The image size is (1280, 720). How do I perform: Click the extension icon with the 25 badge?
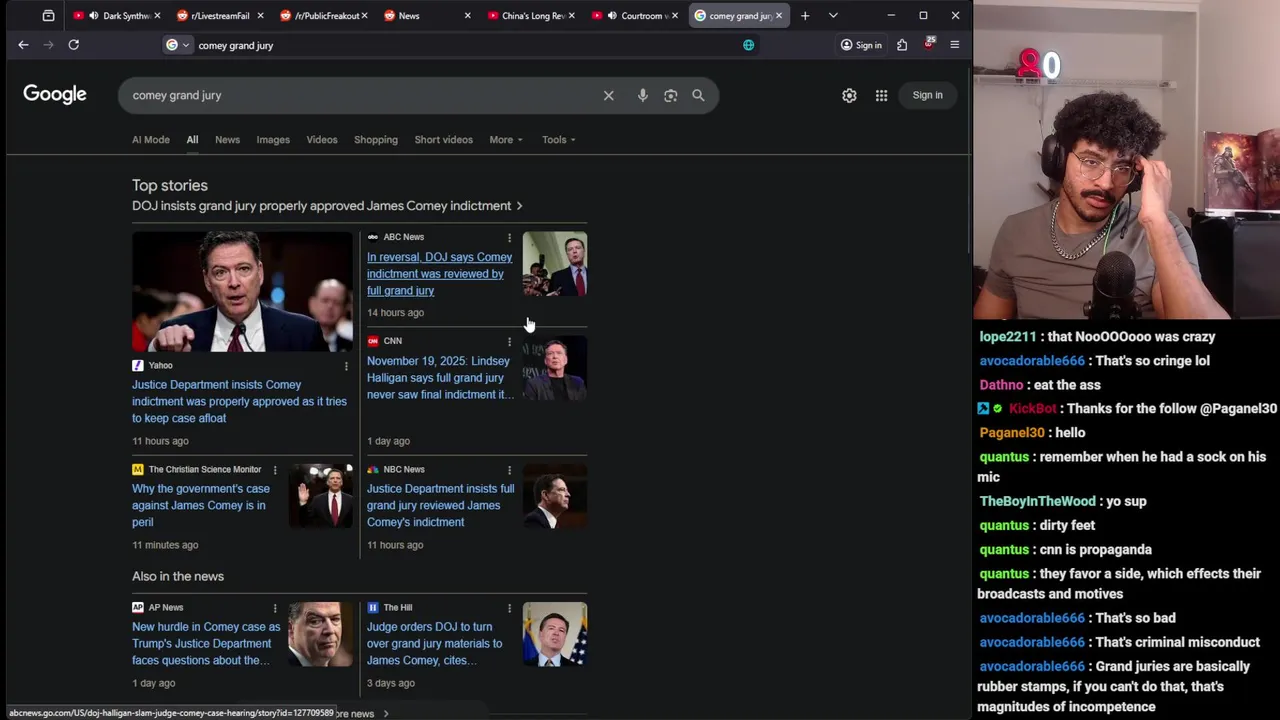click(x=928, y=44)
